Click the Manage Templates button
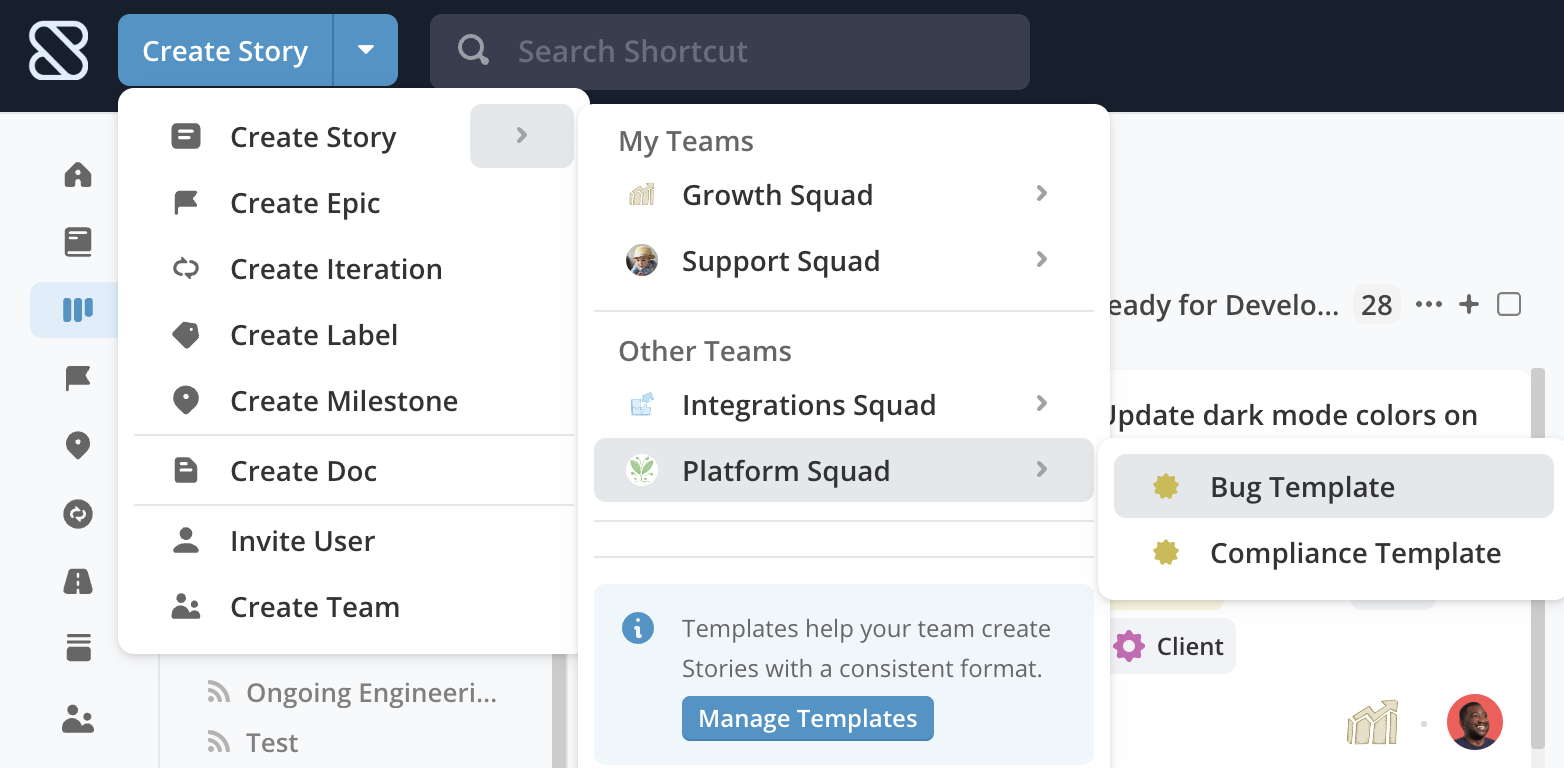1564x768 pixels. [x=808, y=718]
